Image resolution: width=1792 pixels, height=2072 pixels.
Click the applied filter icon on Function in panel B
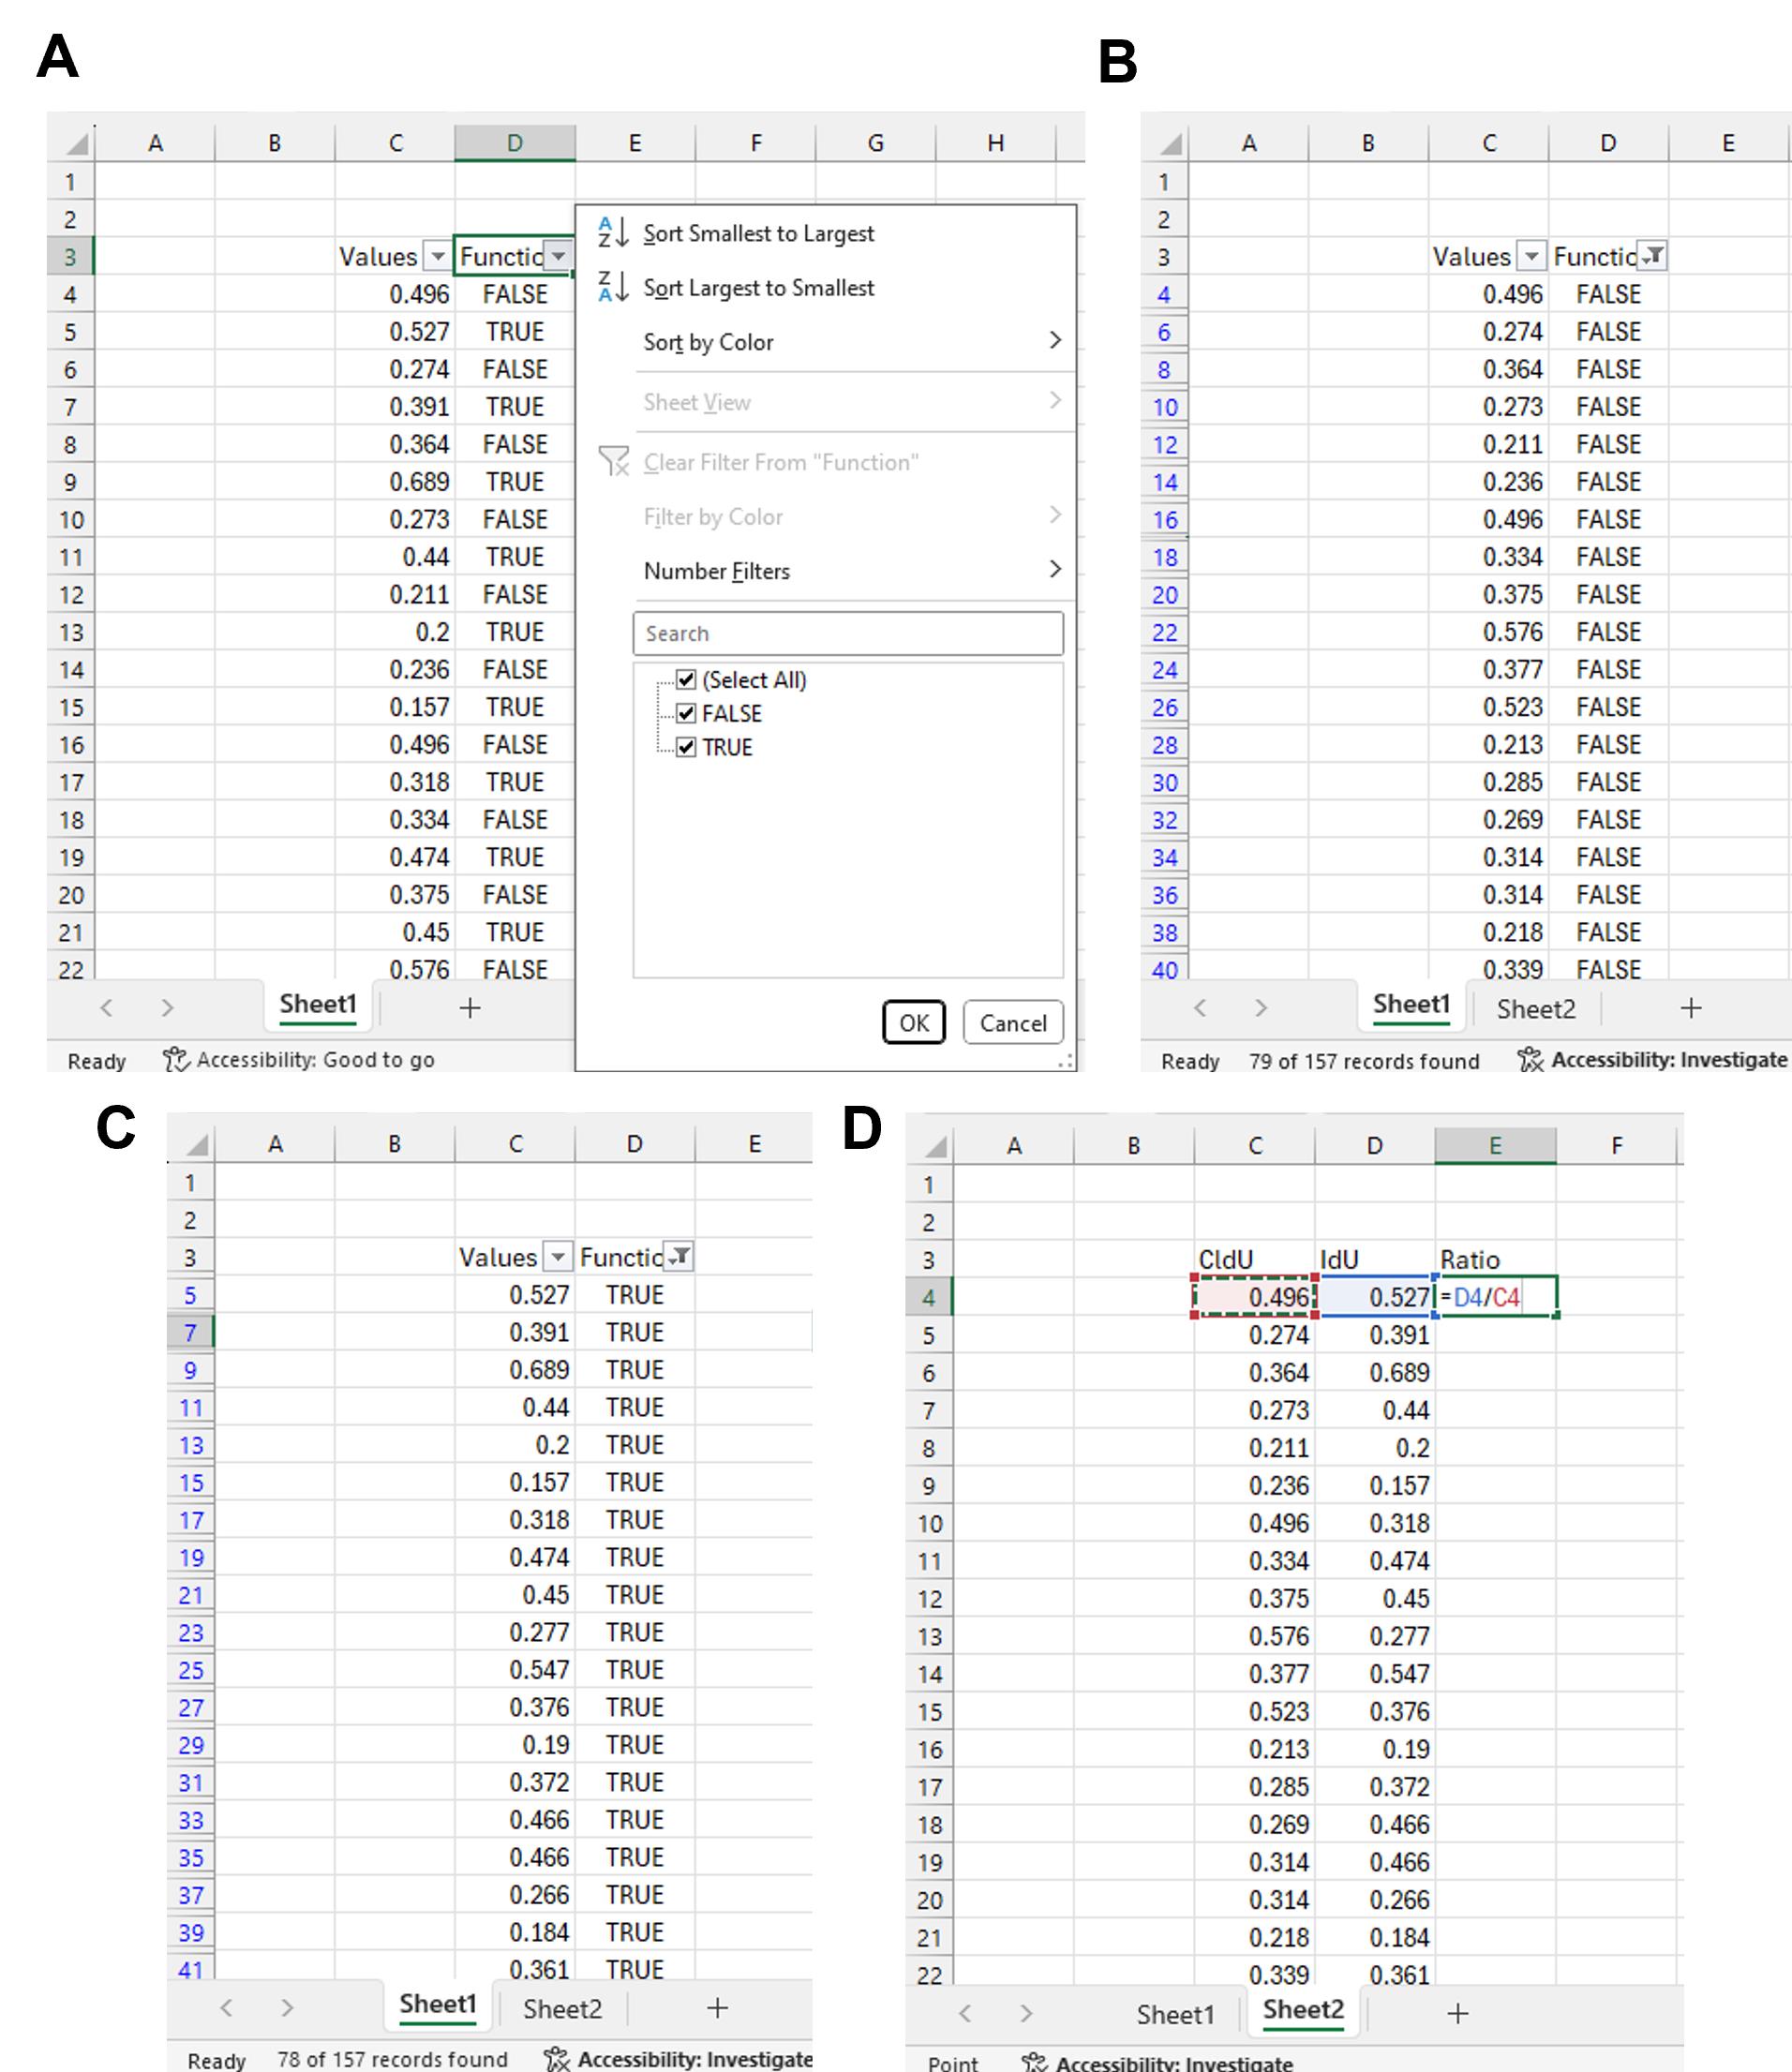point(1654,256)
